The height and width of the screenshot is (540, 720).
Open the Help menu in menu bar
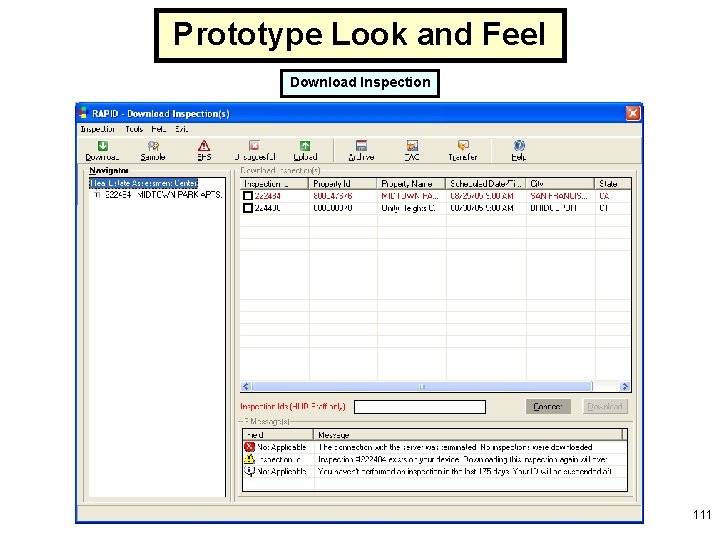(159, 129)
